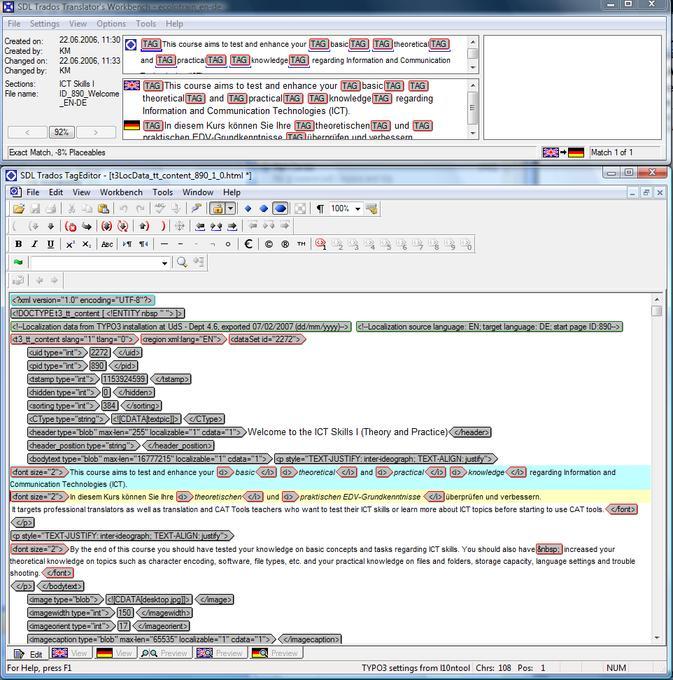The height and width of the screenshot is (680, 673).
Task: Click the green flag icon
Action: [18, 262]
